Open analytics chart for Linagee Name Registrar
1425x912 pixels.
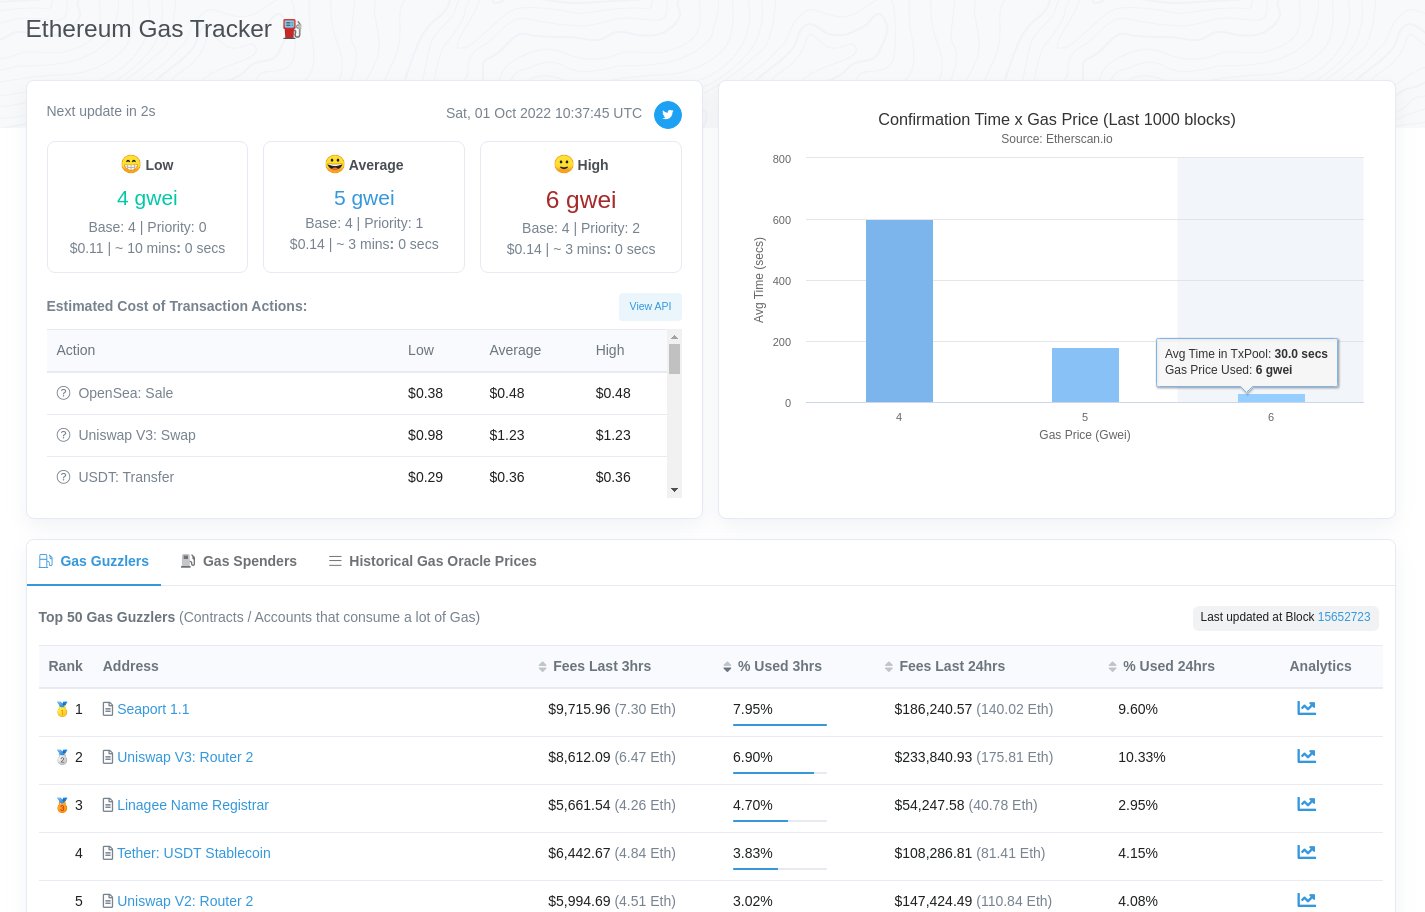(1306, 804)
